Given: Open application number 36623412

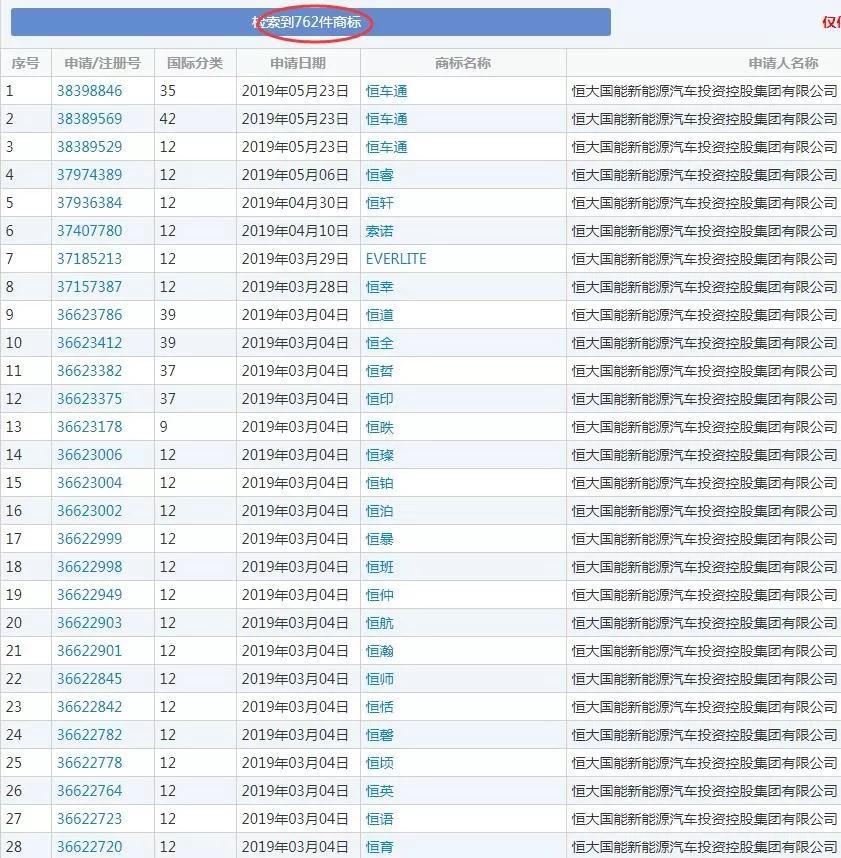Looking at the screenshot, I should 89,343.
